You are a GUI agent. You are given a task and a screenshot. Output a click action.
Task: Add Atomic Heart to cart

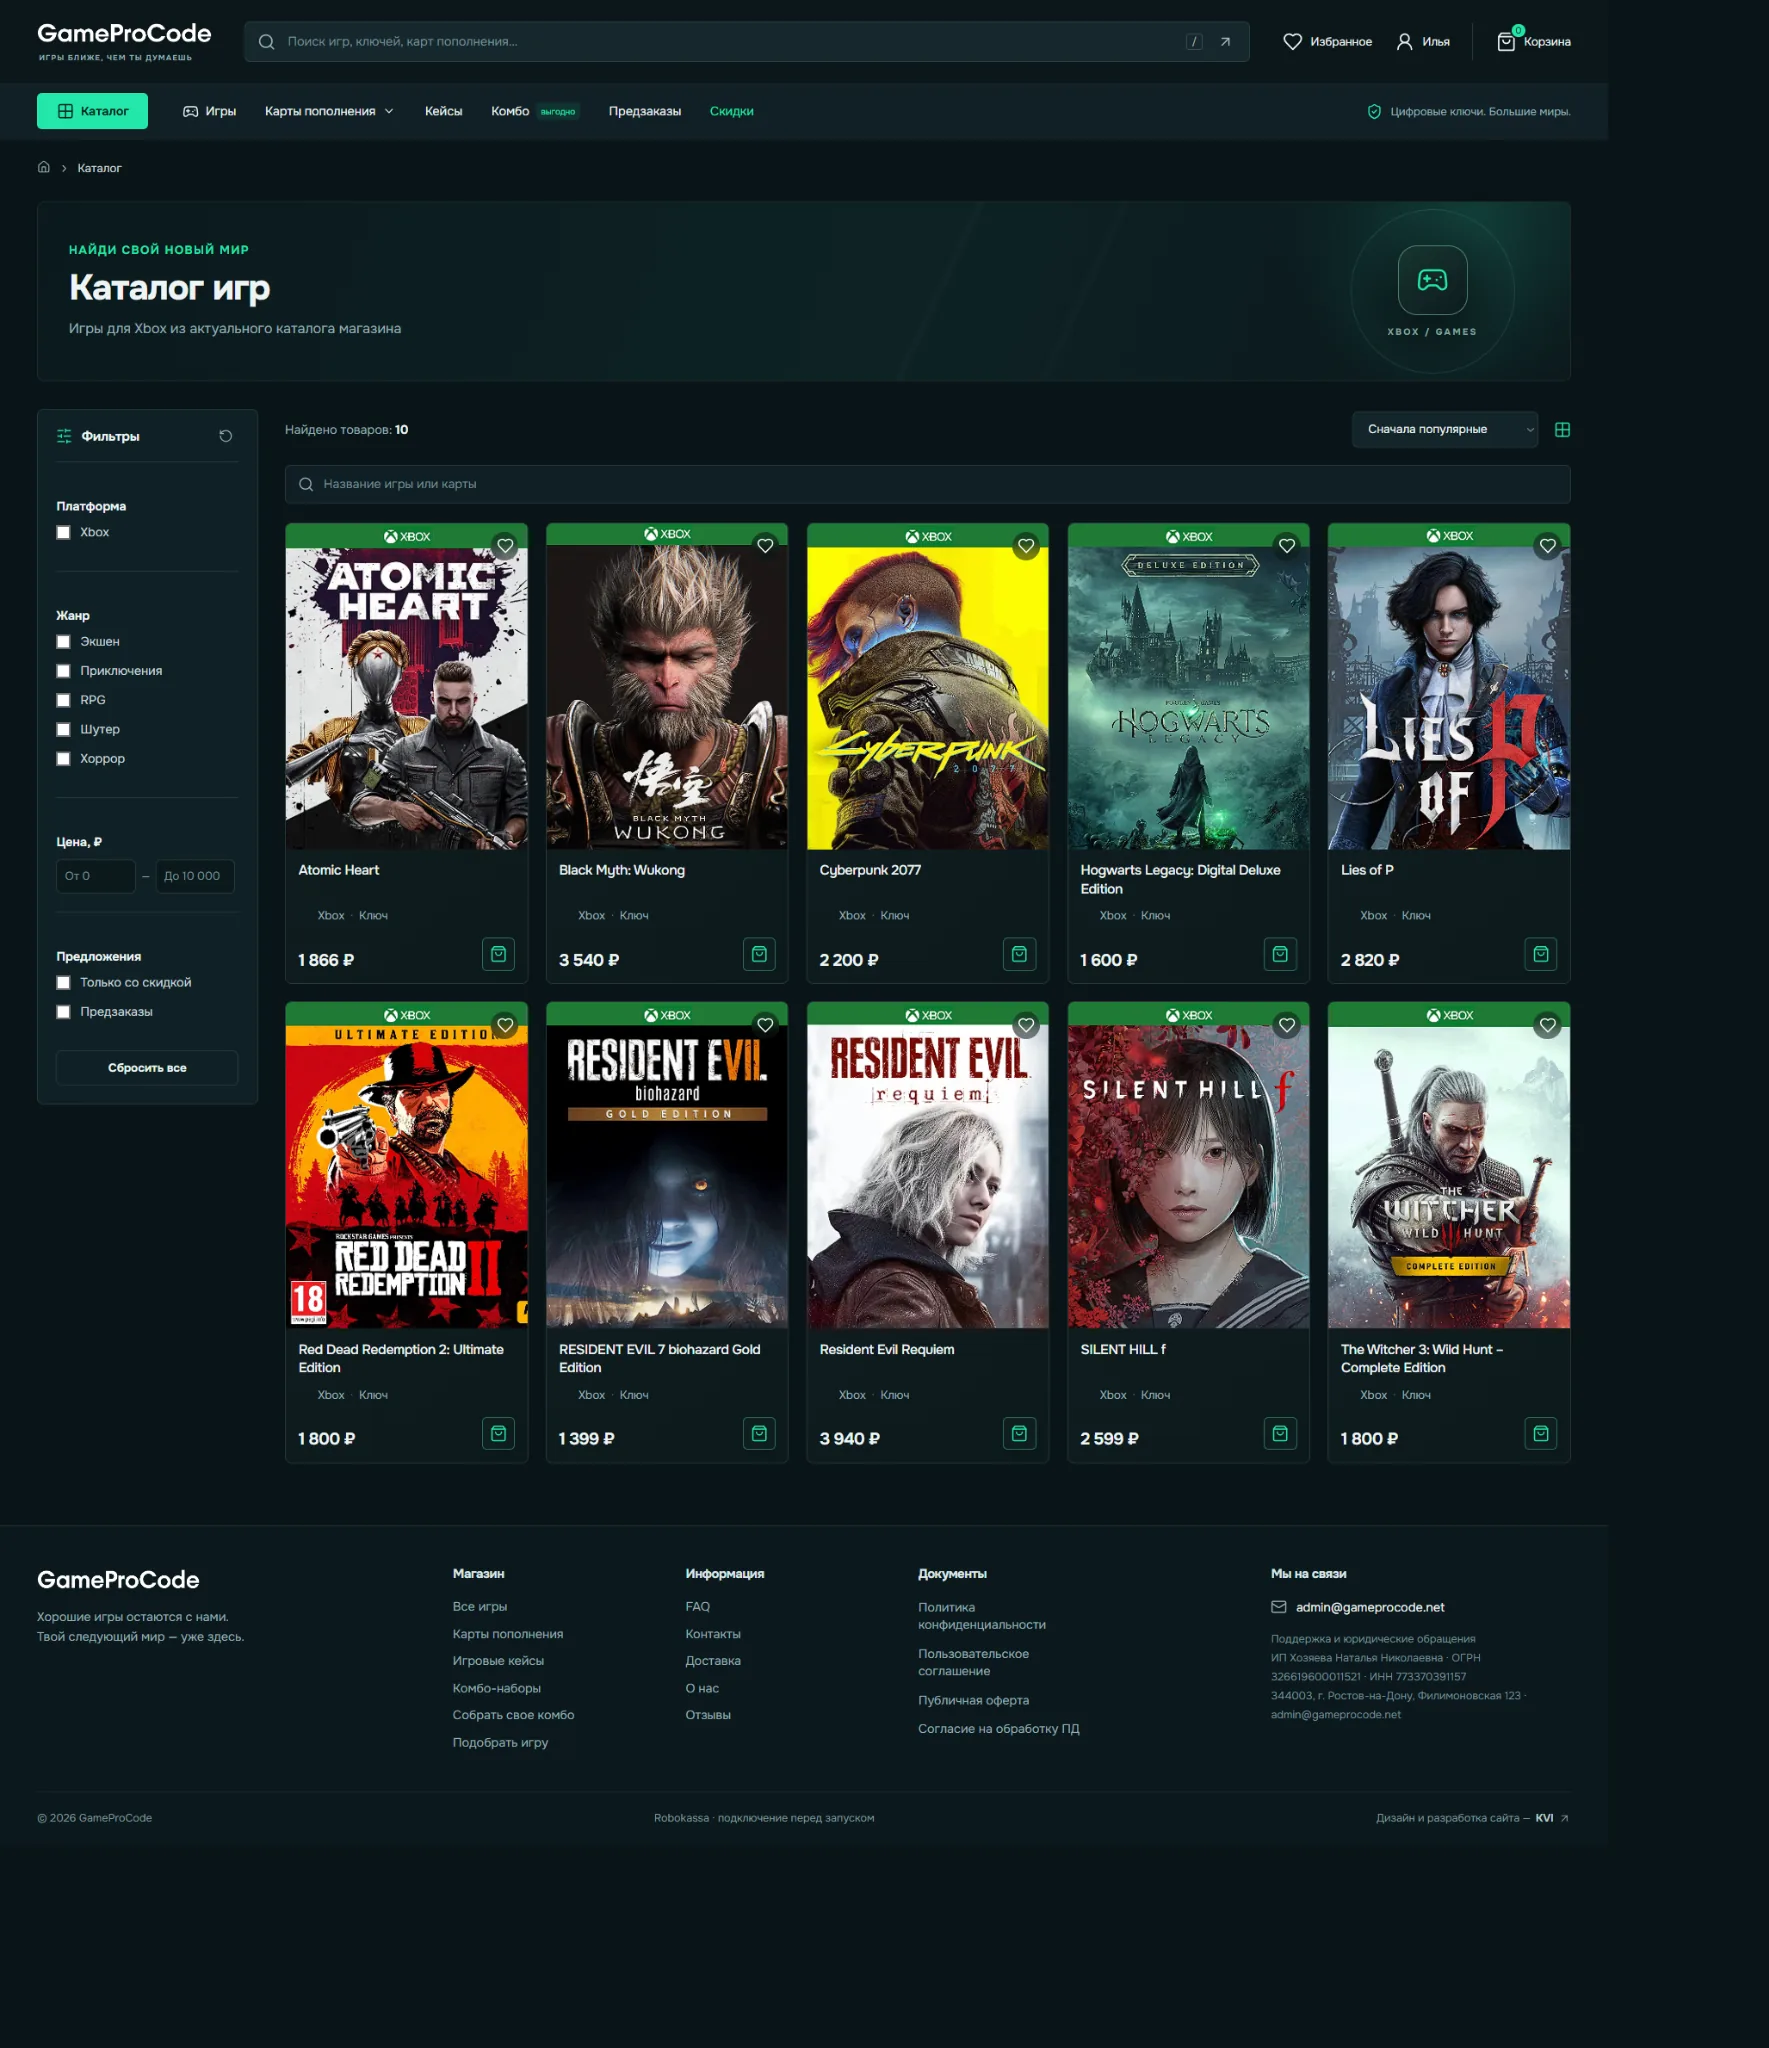[x=498, y=955]
